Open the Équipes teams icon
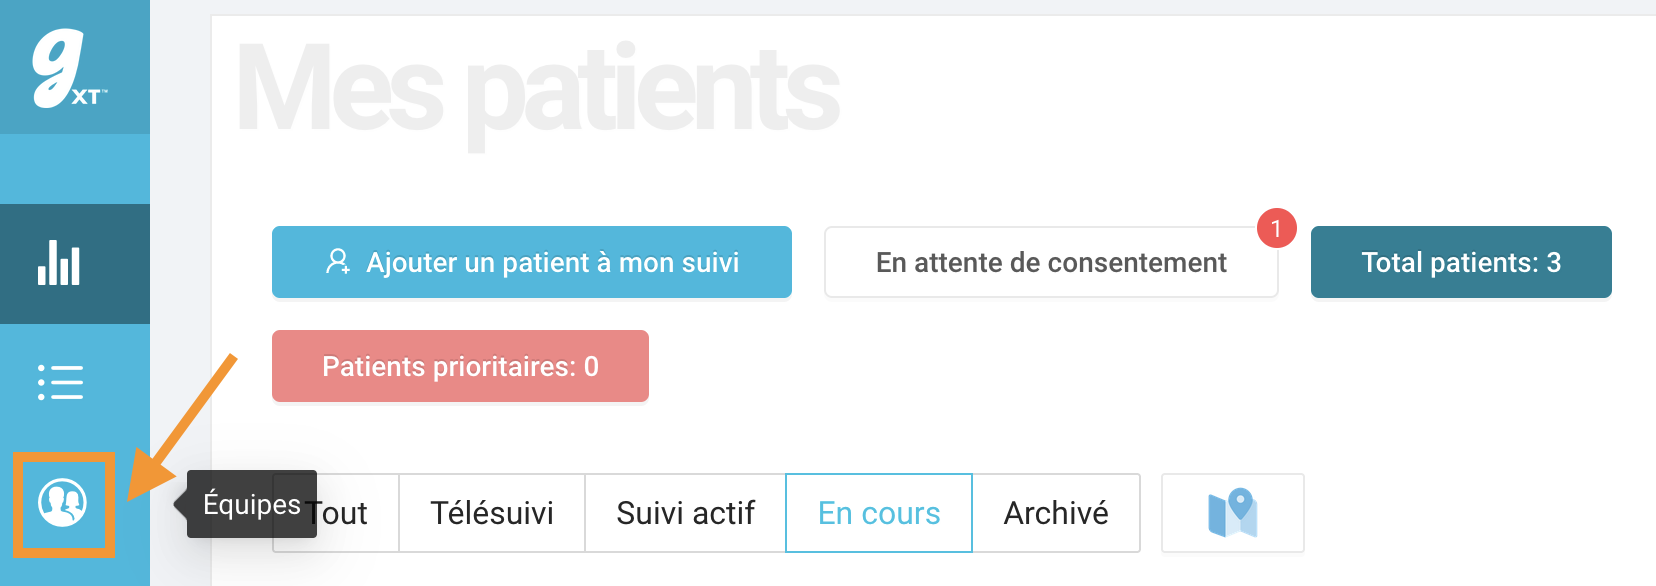Viewport: 1656px width, 586px height. click(62, 502)
